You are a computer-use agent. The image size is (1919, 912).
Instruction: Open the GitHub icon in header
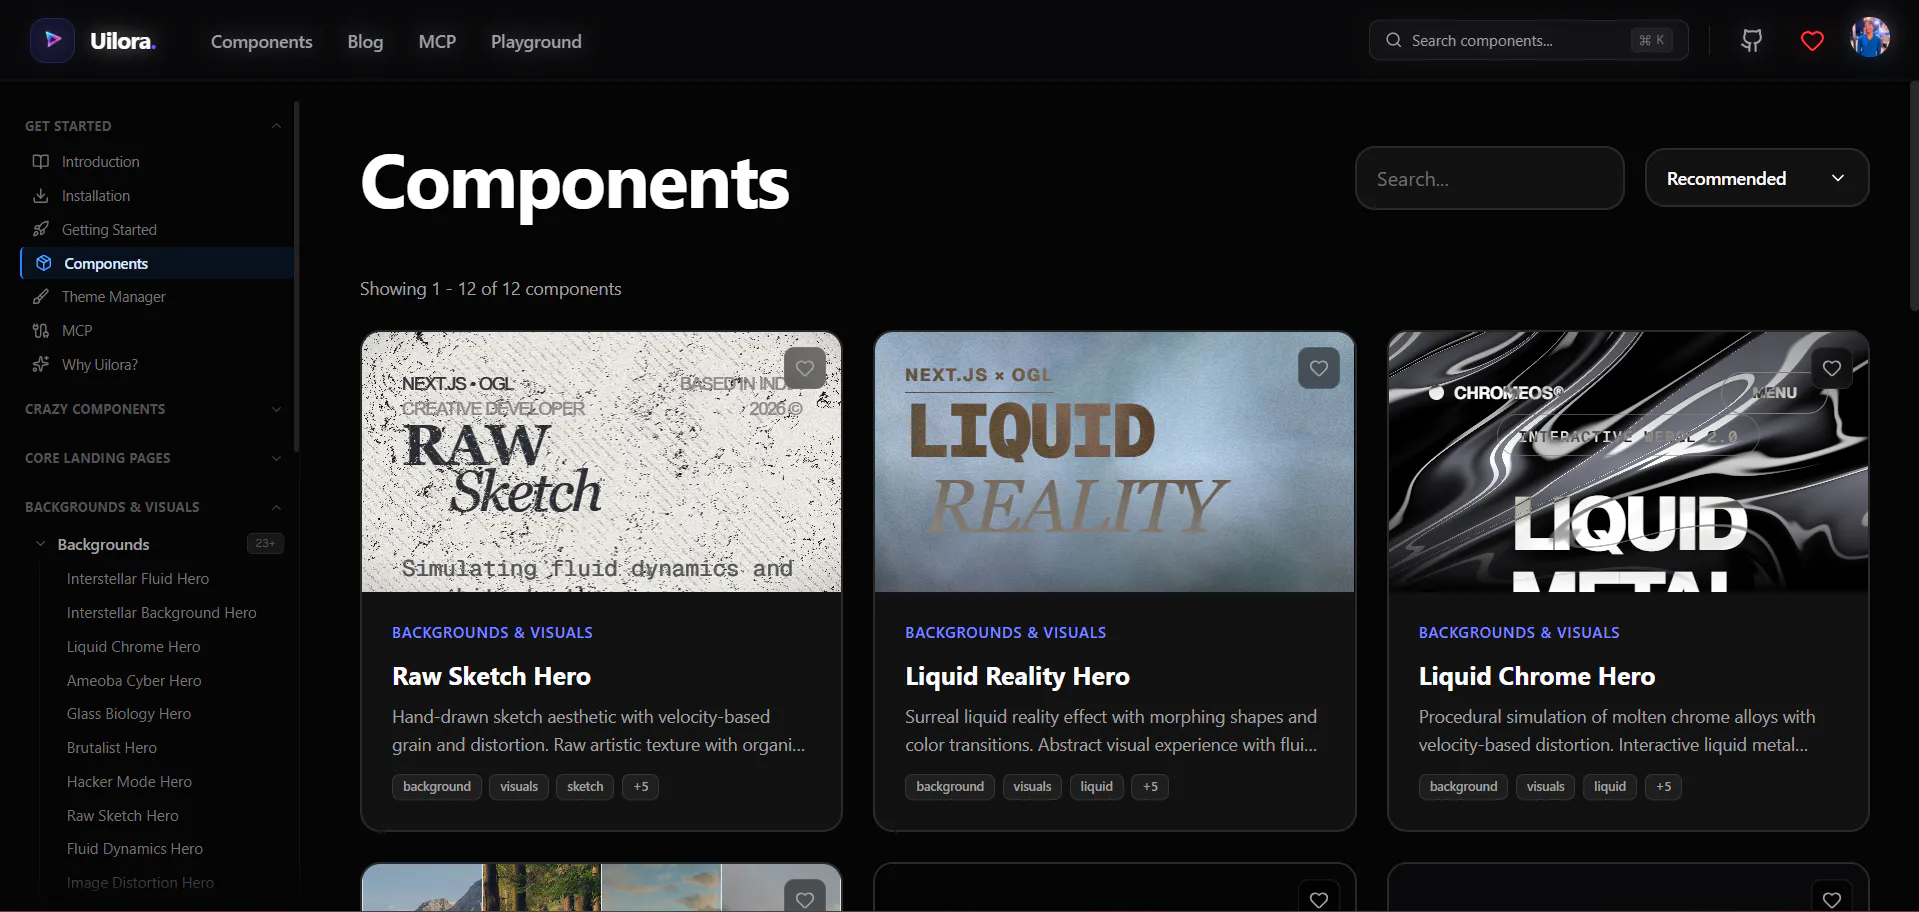click(x=1751, y=41)
